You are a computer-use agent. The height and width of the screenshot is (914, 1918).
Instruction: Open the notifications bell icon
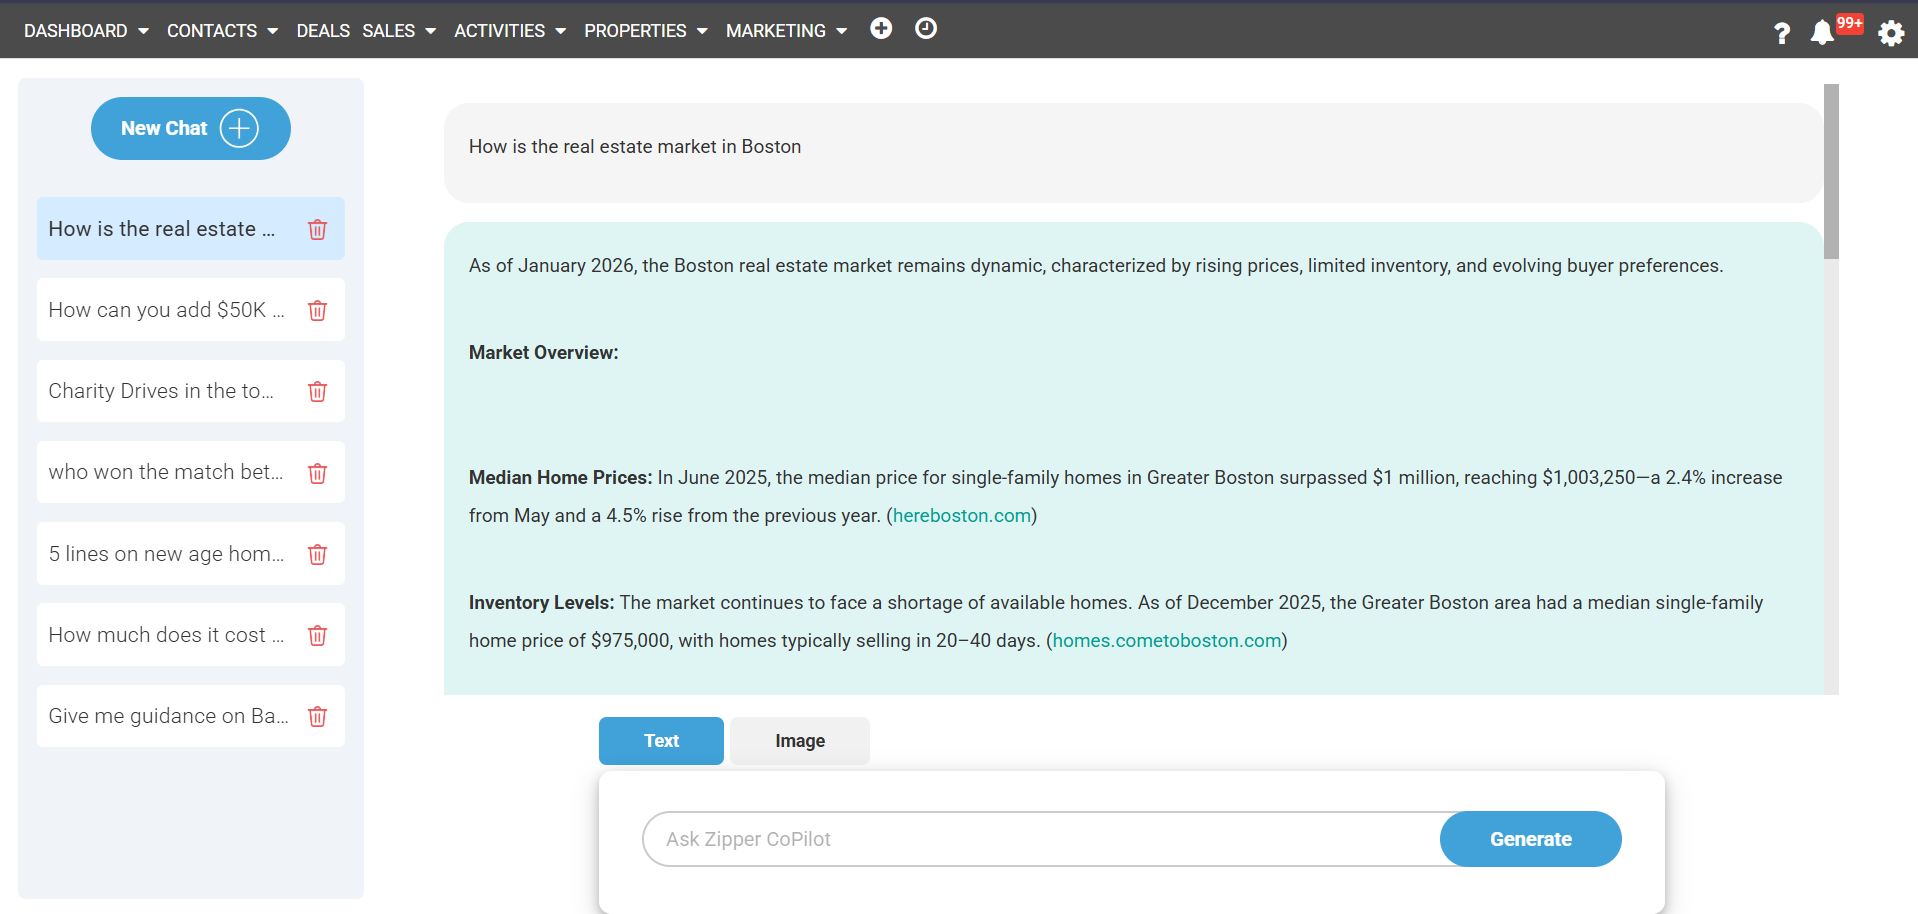coord(1822,33)
